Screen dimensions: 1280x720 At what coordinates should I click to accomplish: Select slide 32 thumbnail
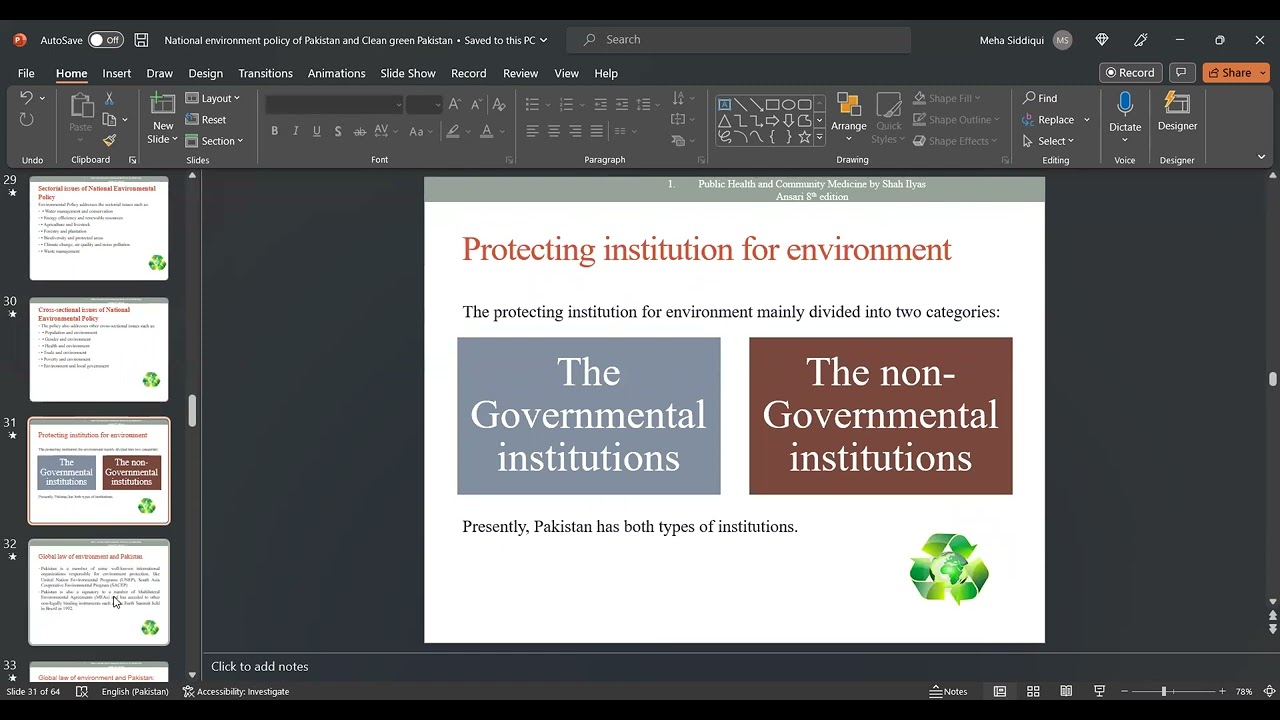(99, 592)
